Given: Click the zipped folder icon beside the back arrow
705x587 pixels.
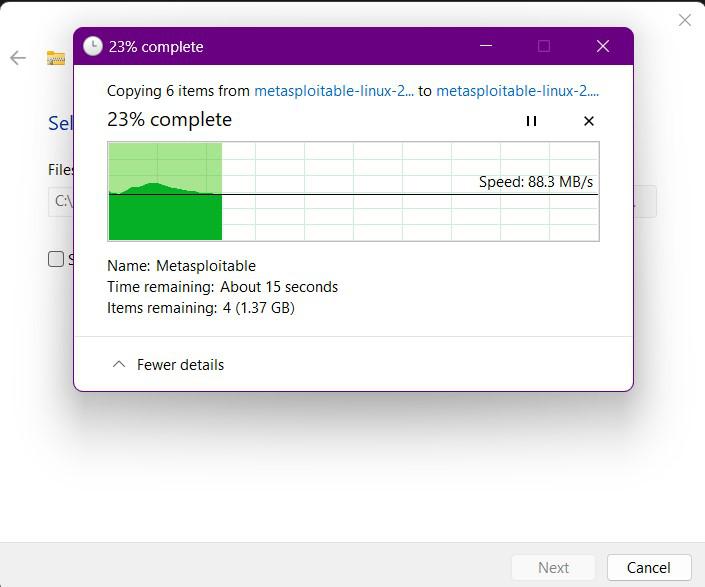Looking at the screenshot, I should point(56,58).
